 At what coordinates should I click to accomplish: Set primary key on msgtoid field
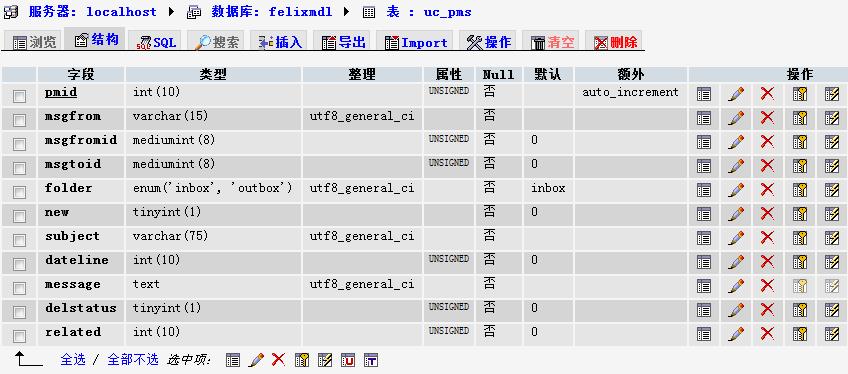click(800, 166)
